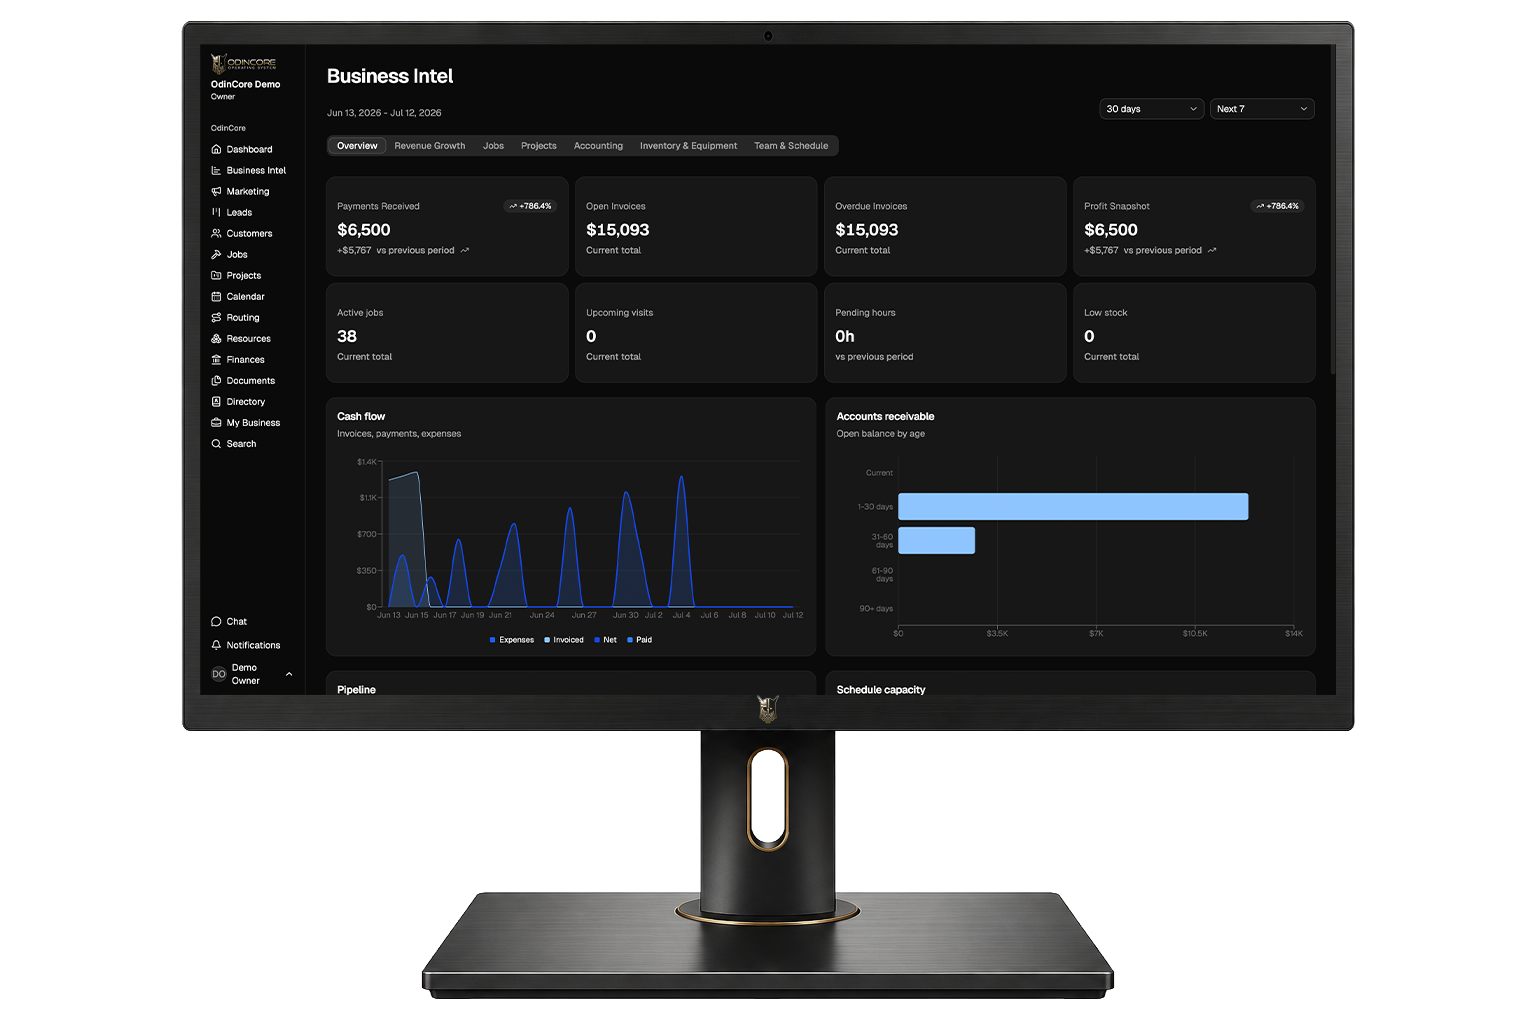
Task: Click the date range 'Jun 13, 2026 - Jul 12, 2026'
Action: tap(384, 113)
